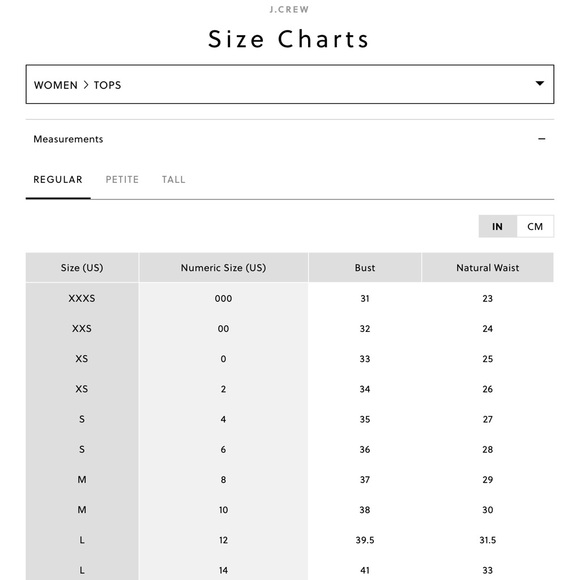
Task: Click the Size Charts page heading
Action: tap(289, 39)
